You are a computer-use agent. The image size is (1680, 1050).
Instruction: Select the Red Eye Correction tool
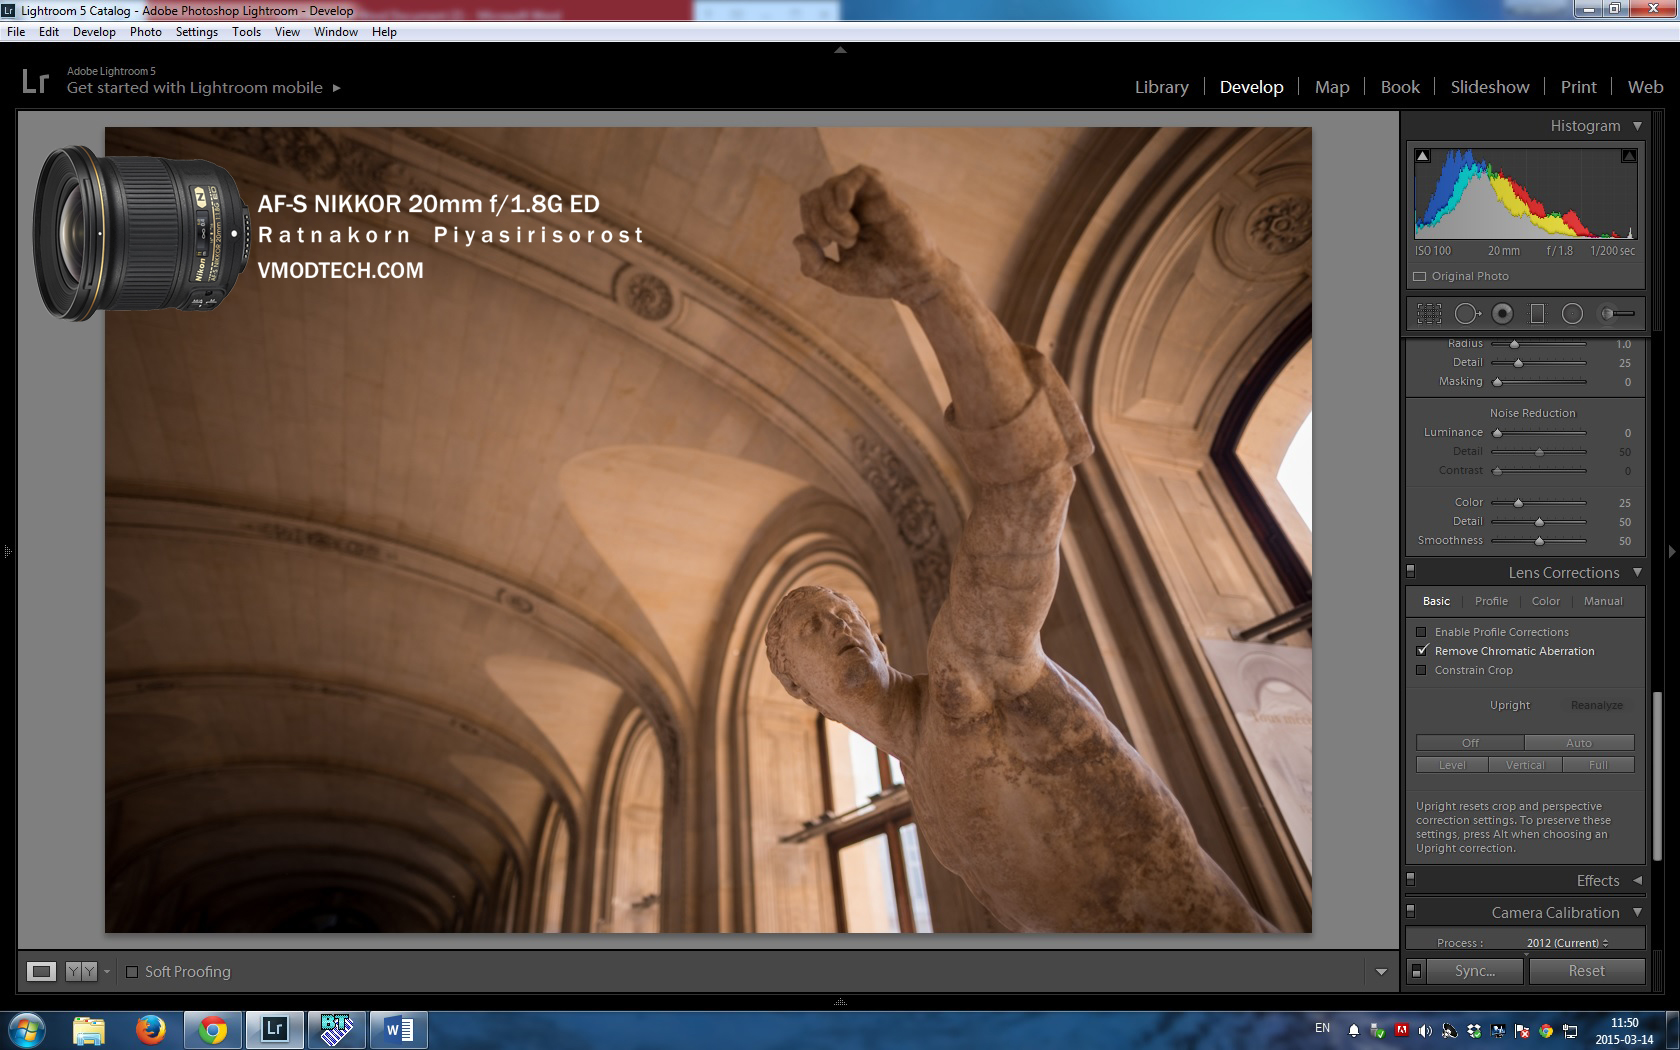(1502, 314)
